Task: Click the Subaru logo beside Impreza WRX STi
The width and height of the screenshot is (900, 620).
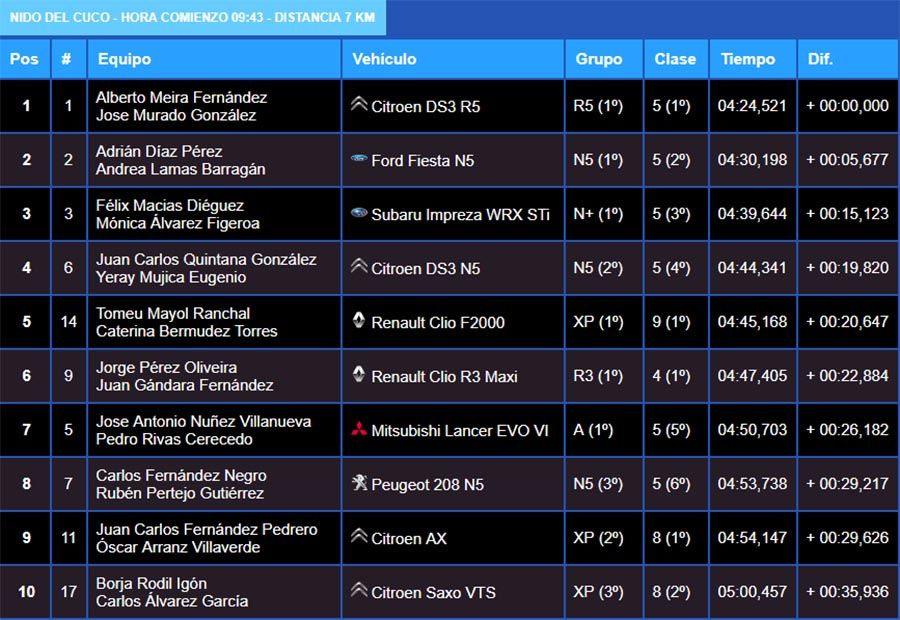Action: pos(359,213)
